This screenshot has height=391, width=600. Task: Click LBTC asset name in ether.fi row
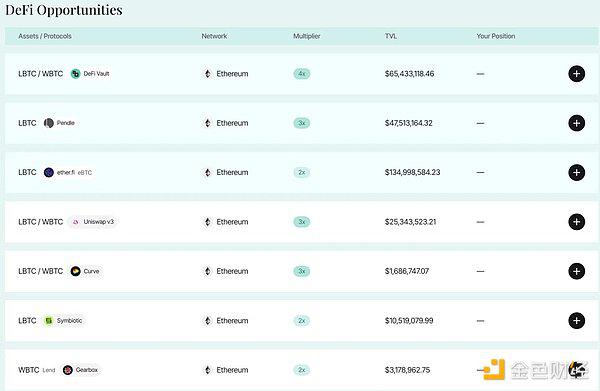click(27, 173)
